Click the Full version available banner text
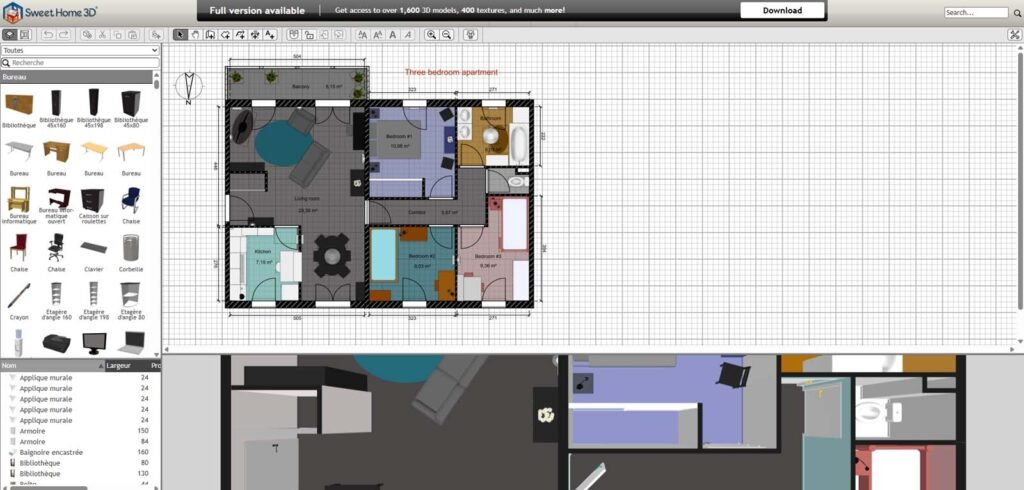The width and height of the screenshot is (1024, 490). (x=257, y=10)
